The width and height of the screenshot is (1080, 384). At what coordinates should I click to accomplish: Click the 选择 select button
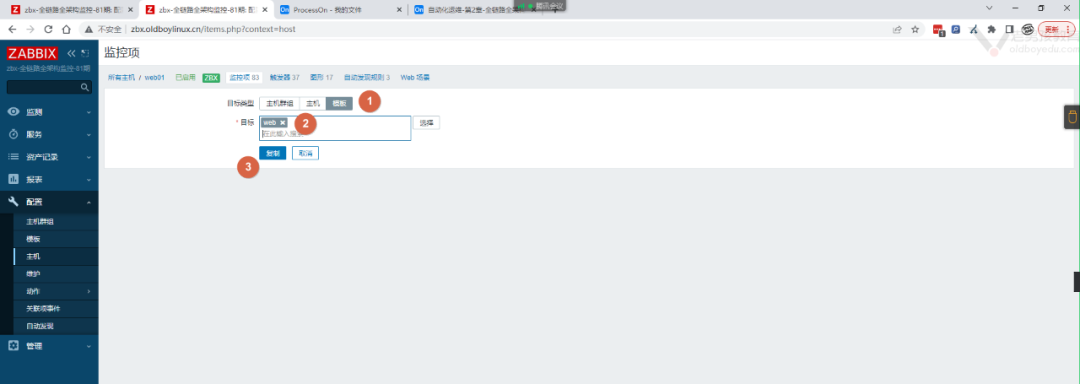427,123
